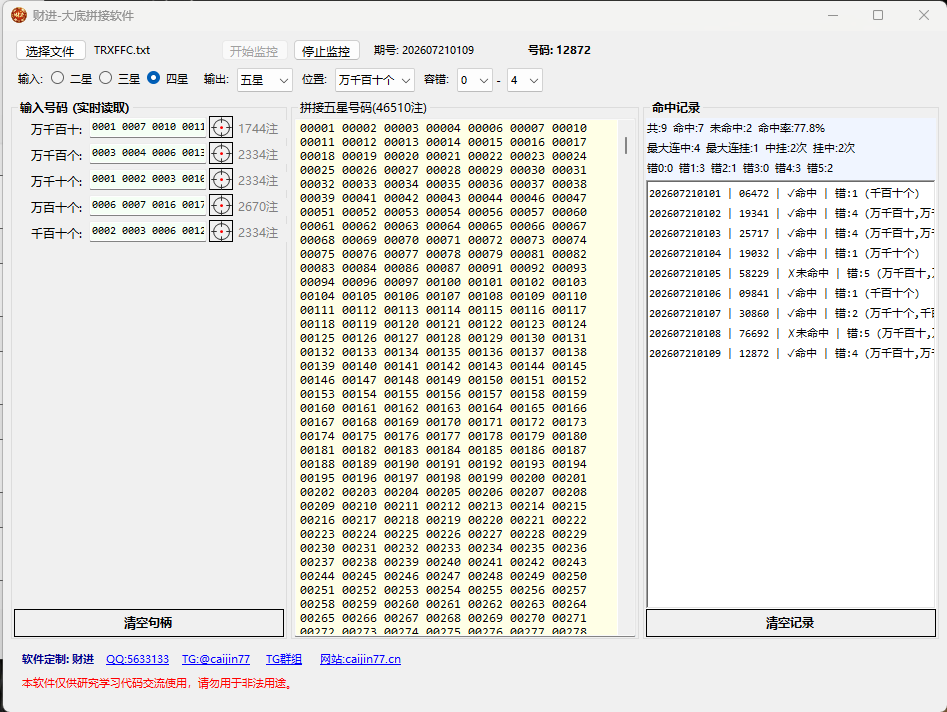Click crosshair picker icon for 万百十个 row

(x=221, y=206)
